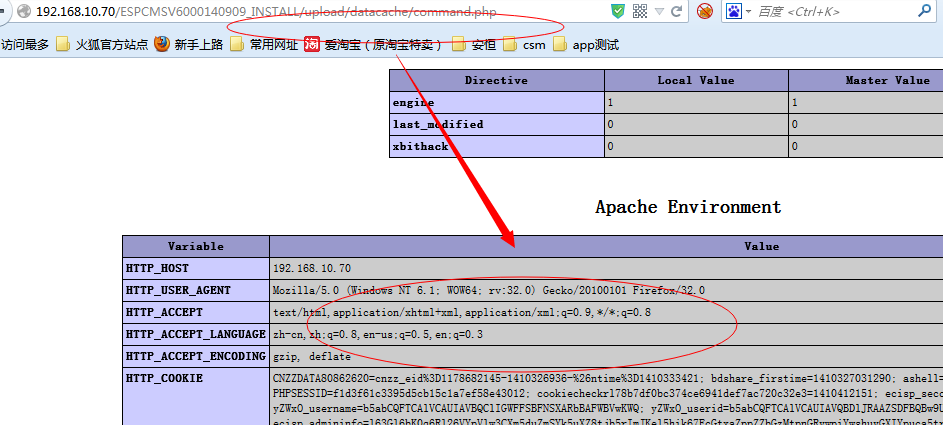The width and height of the screenshot is (943, 425).
Task: Open the 访问最多 bookmark
Action: (25, 44)
